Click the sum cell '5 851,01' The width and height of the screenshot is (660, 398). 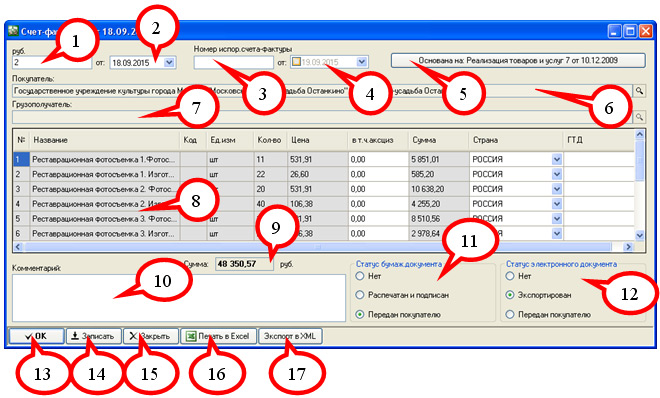tap(439, 159)
